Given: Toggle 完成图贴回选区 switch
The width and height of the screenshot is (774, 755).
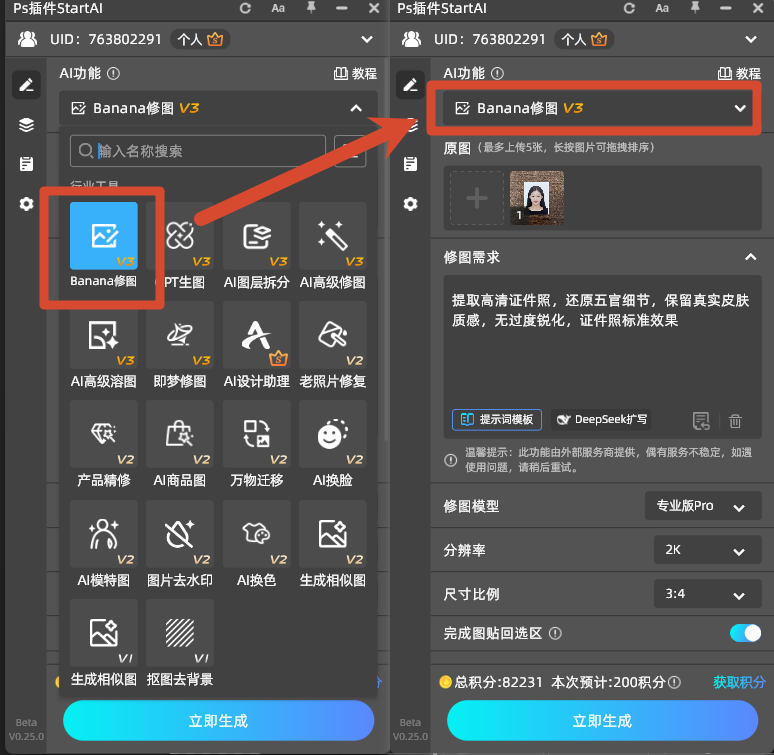Looking at the screenshot, I should [745, 633].
